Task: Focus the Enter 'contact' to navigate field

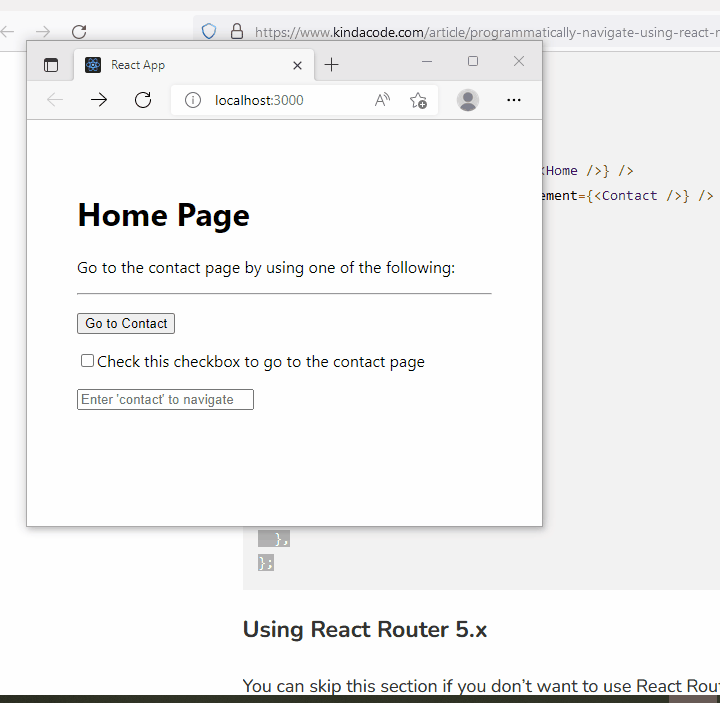Action: [x=165, y=400]
